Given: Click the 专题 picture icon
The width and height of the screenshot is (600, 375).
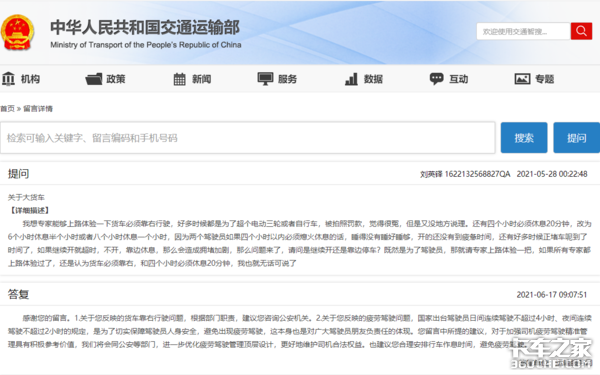Looking at the screenshot, I should (x=522, y=79).
